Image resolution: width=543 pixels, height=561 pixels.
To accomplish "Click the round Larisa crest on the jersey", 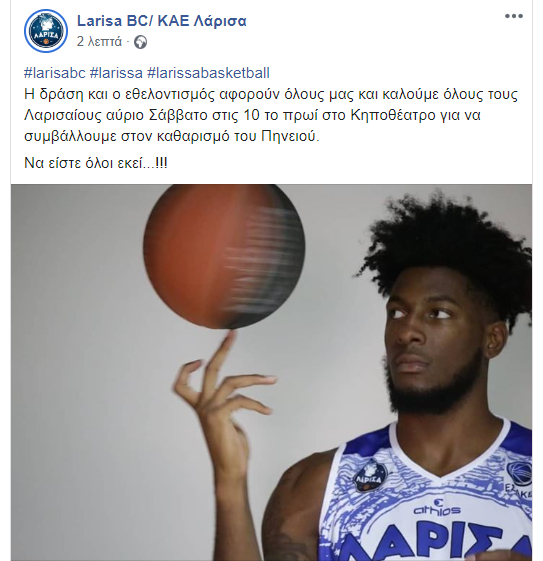I will pyautogui.click(x=370, y=475).
